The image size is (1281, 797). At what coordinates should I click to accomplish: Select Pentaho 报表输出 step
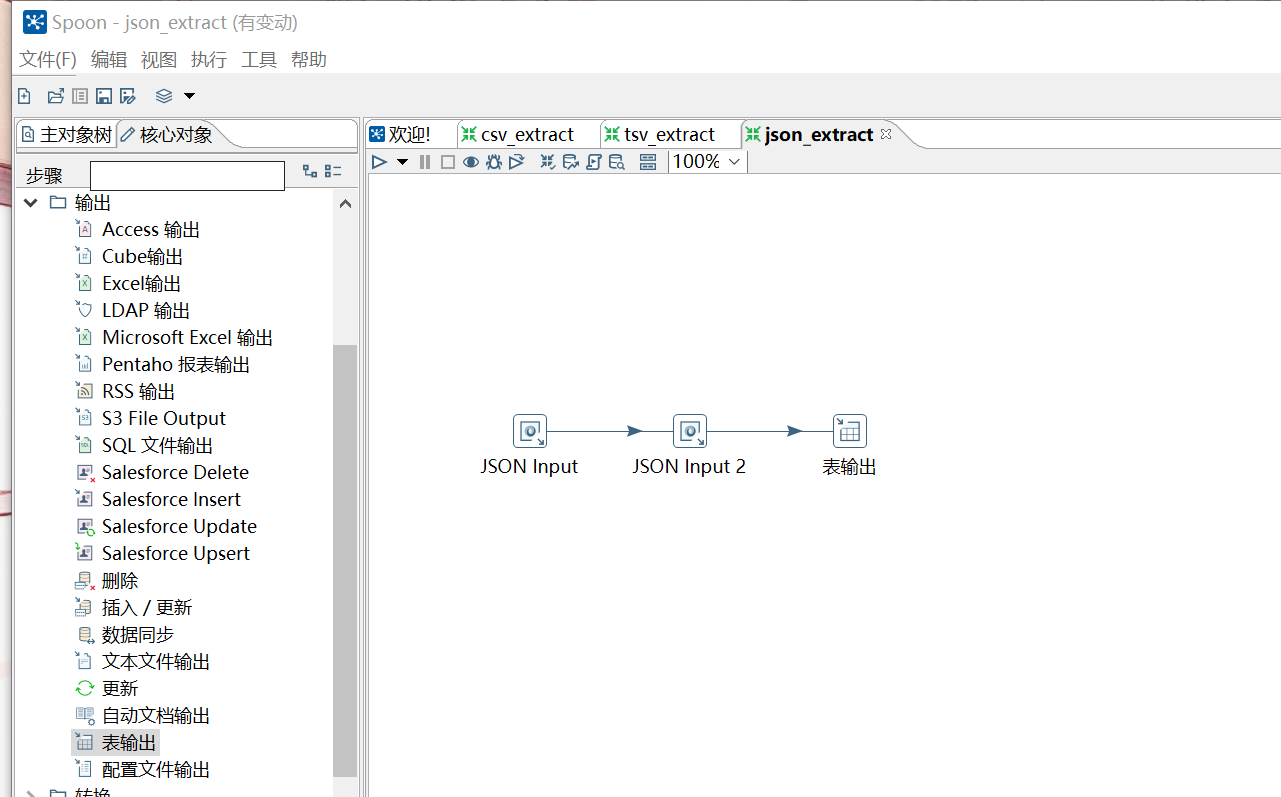pyautogui.click(x=163, y=365)
